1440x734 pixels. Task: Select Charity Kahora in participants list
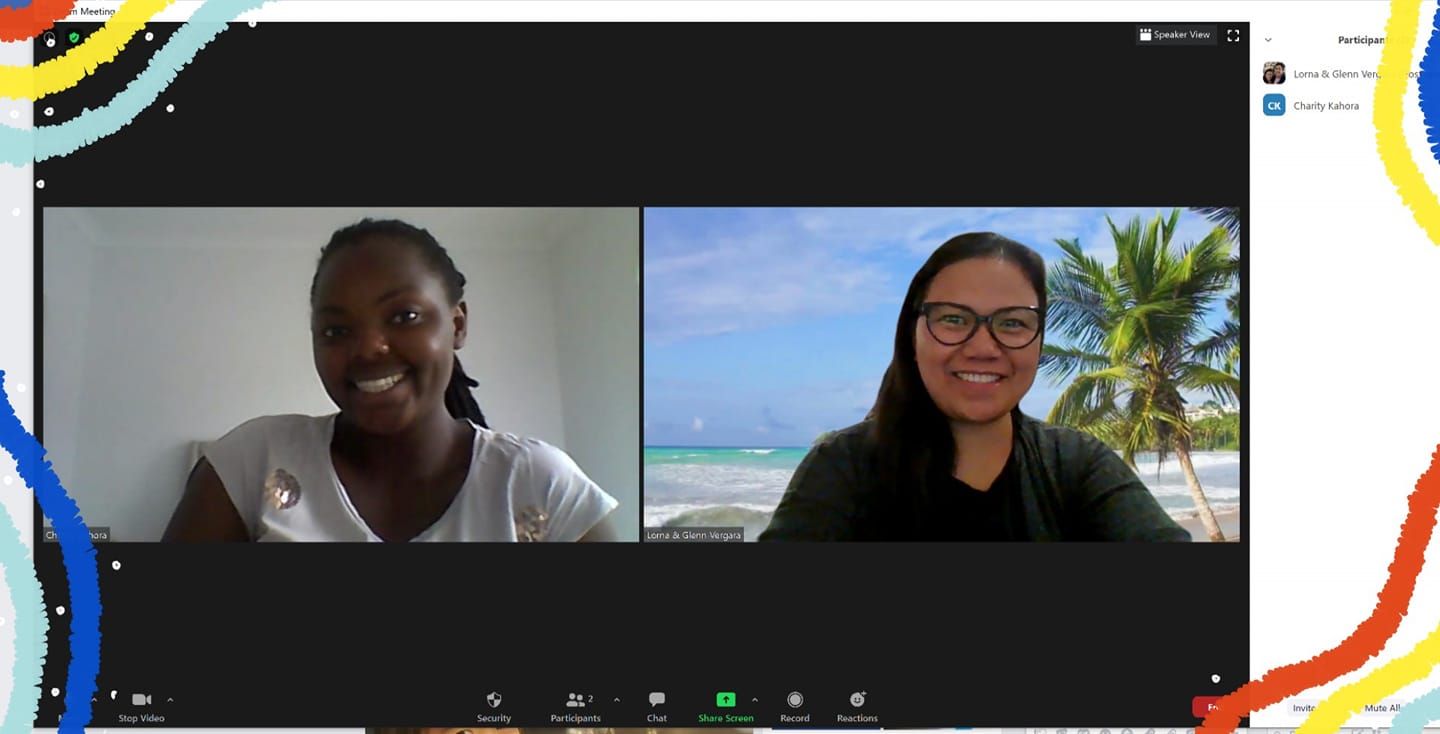point(1325,106)
